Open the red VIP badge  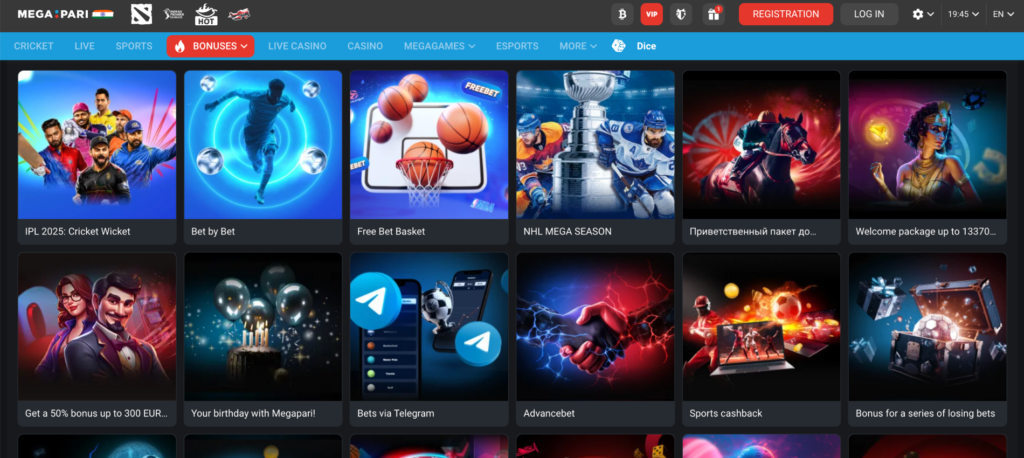(x=652, y=14)
